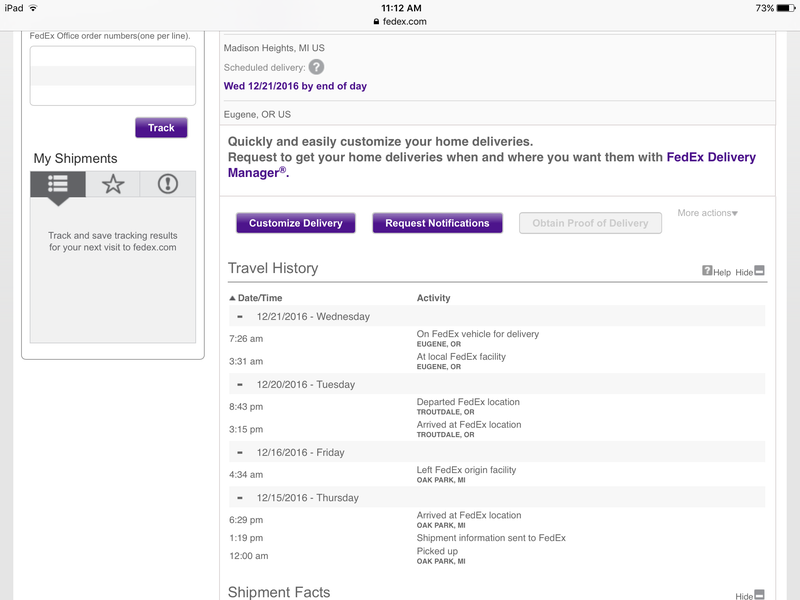Select the '6:29 pm' time entry
Image resolution: width=800 pixels, height=600 pixels.
tap(246, 520)
